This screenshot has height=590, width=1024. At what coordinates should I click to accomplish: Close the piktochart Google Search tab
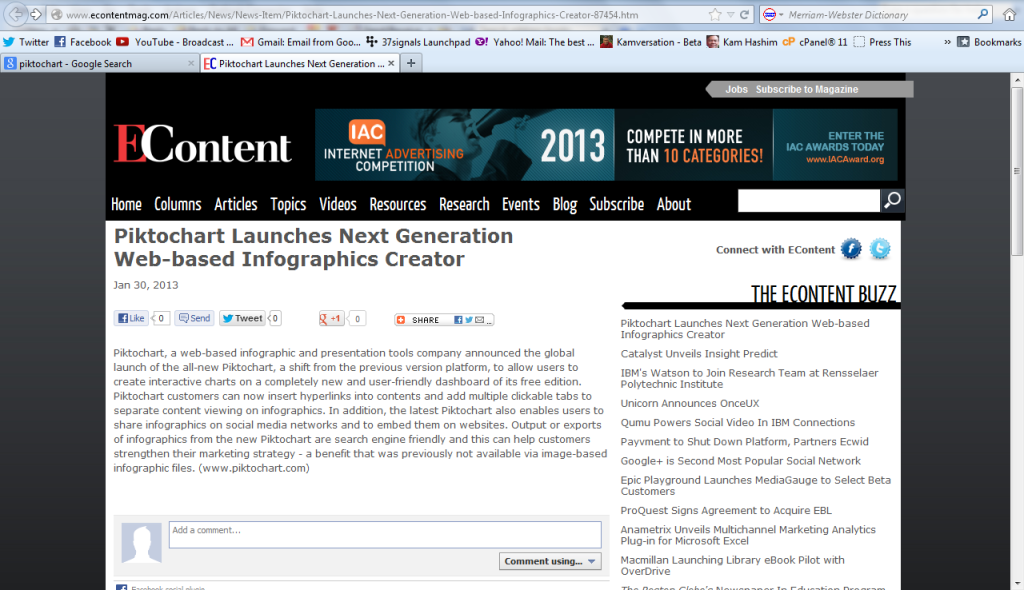tap(191, 63)
